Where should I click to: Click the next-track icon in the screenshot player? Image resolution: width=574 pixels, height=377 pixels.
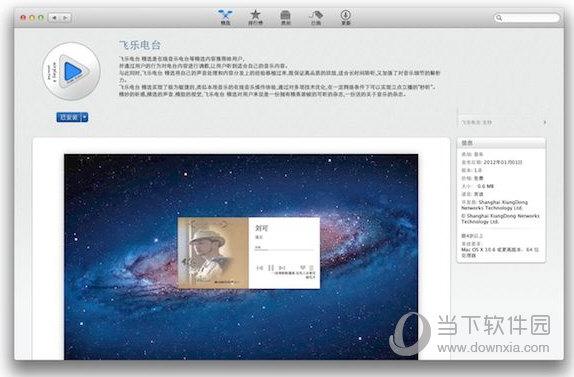[x=282, y=268]
